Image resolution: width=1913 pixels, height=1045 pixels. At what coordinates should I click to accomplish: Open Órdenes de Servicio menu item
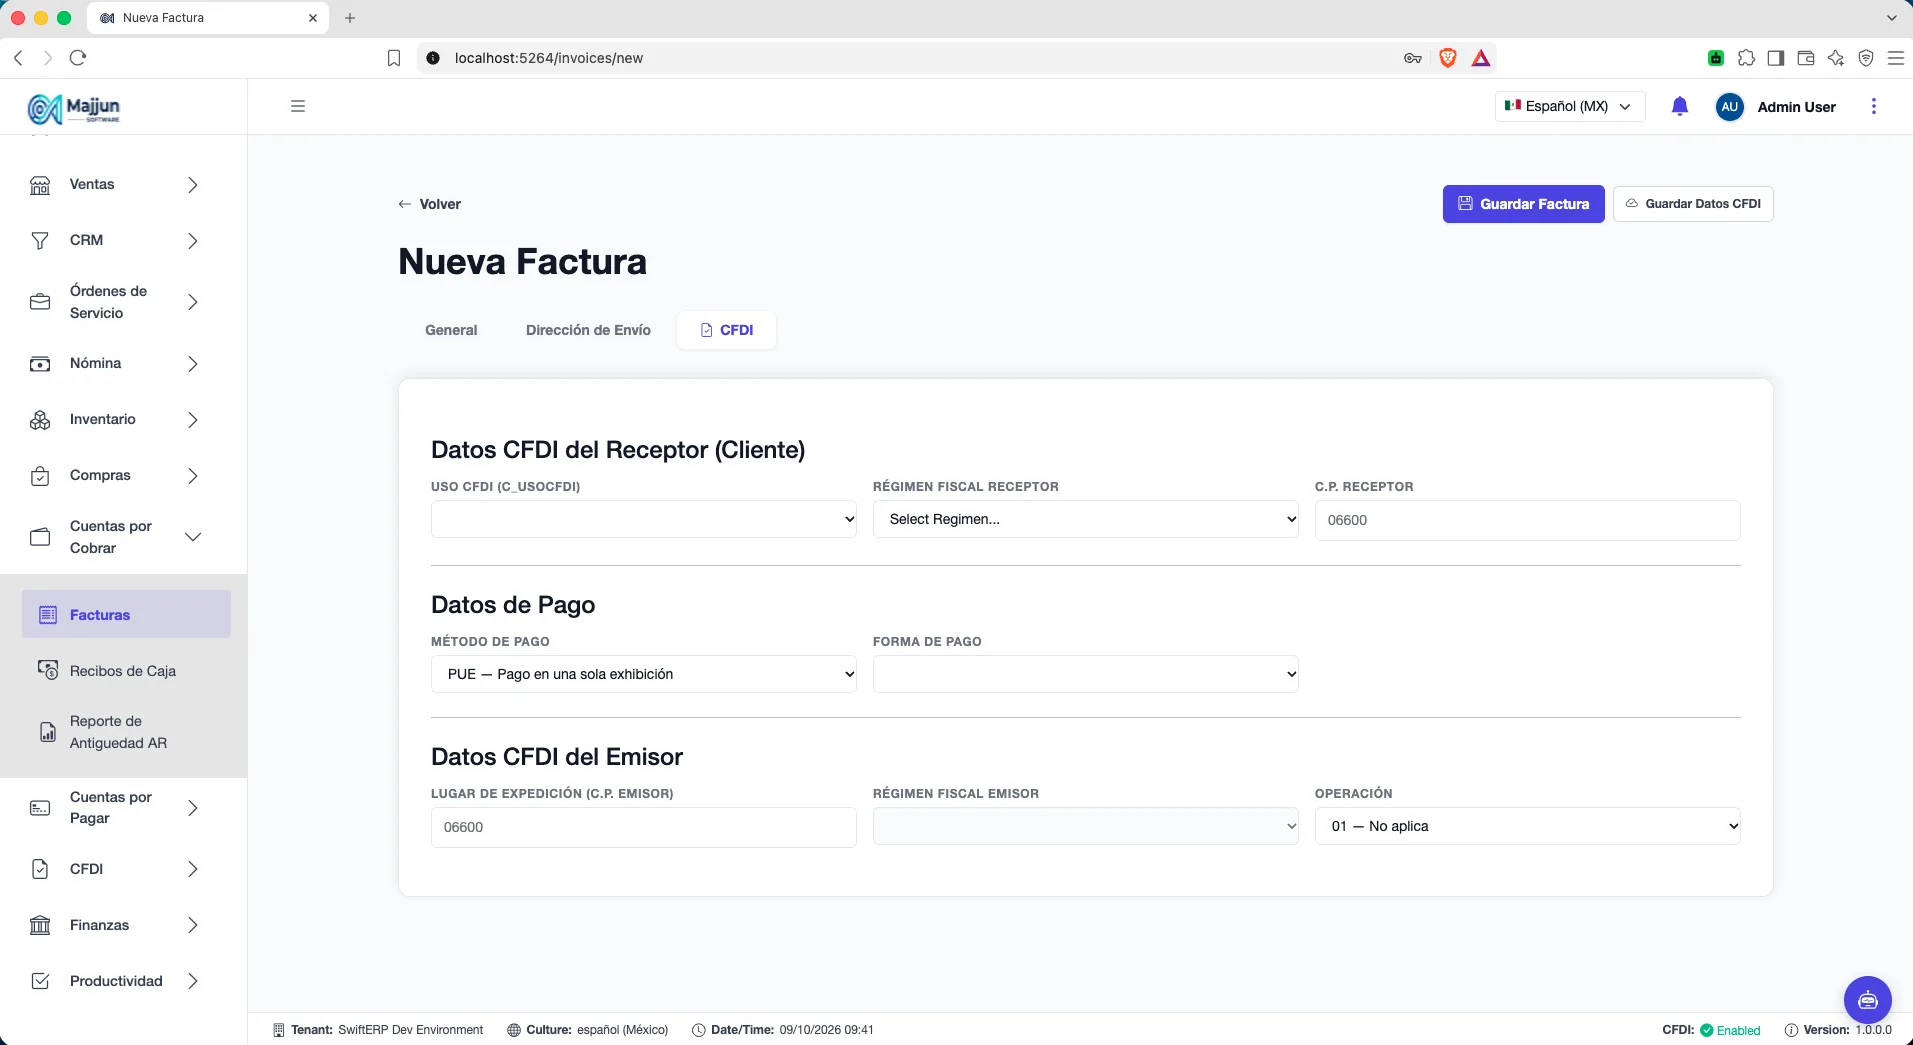click(124, 302)
